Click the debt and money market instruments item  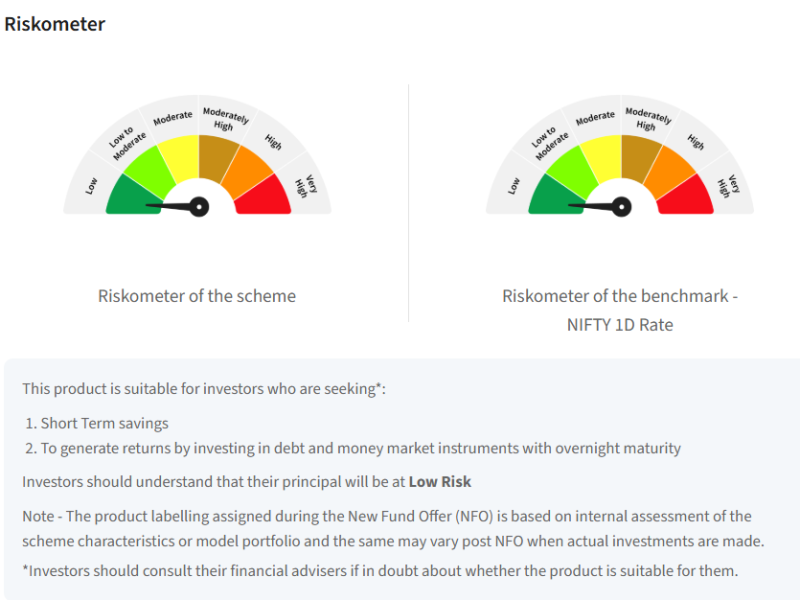(361, 448)
